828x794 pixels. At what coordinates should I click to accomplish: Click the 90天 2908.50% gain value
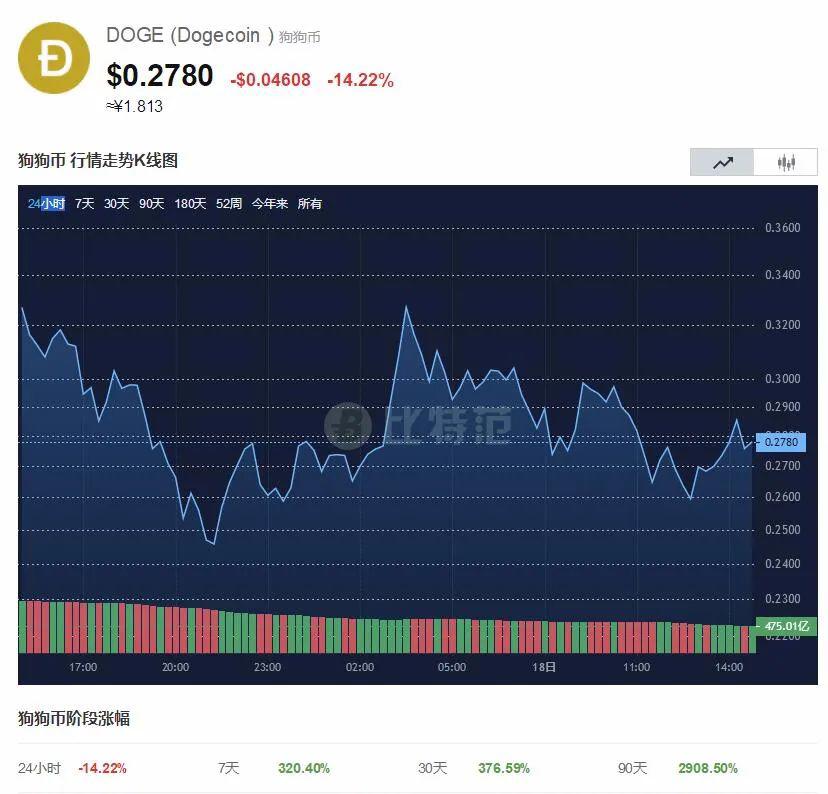tap(708, 768)
